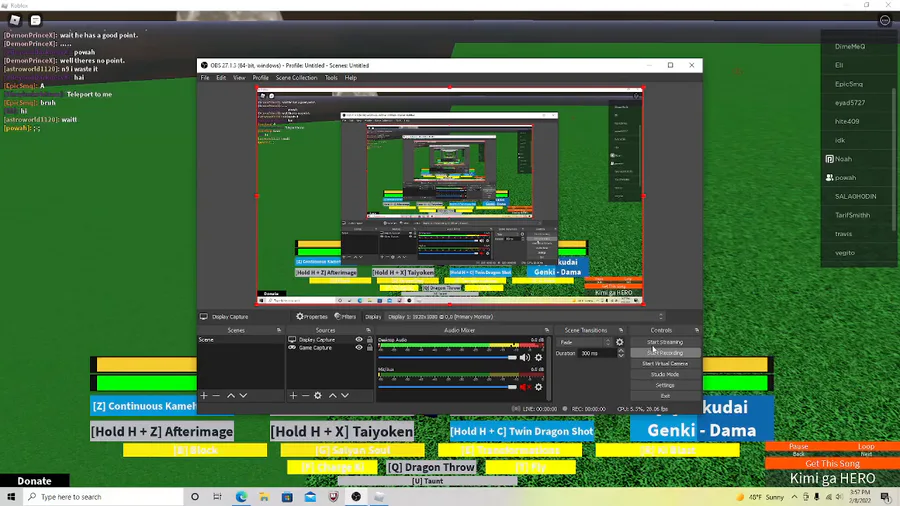Pop out the Audio Mixer dock
900x506 pixels.
[x=547, y=330]
